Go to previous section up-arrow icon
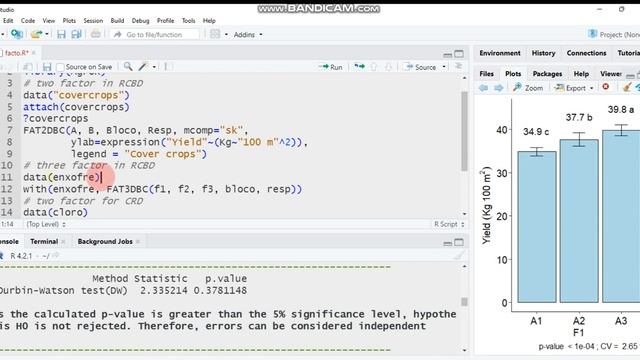The width and height of the screenshot is (640, 360). 374,67
